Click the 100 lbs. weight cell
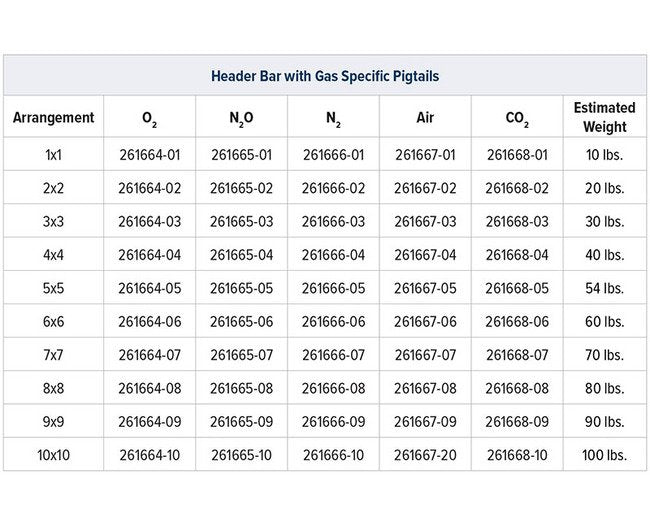Image resolution: width=650 pixels, height=528 pixels. coord(604,455)
